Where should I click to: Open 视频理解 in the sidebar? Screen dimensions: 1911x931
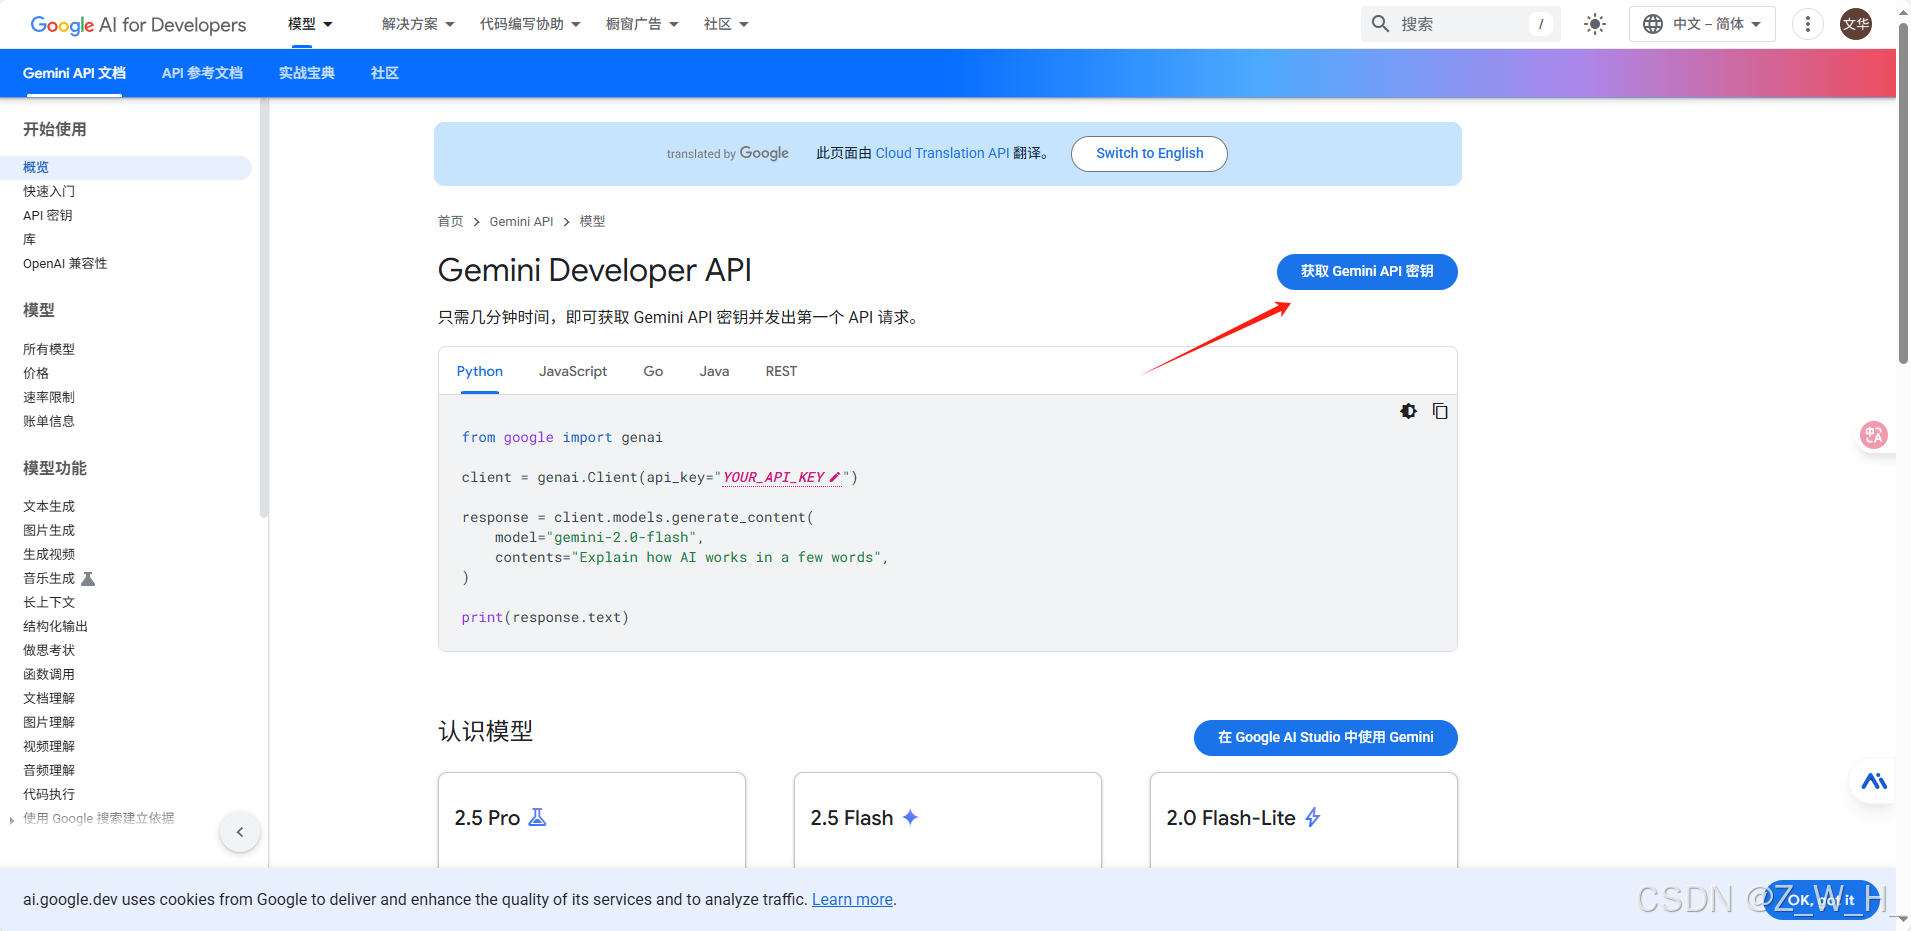pyautogui.click(x=49, y=746)
